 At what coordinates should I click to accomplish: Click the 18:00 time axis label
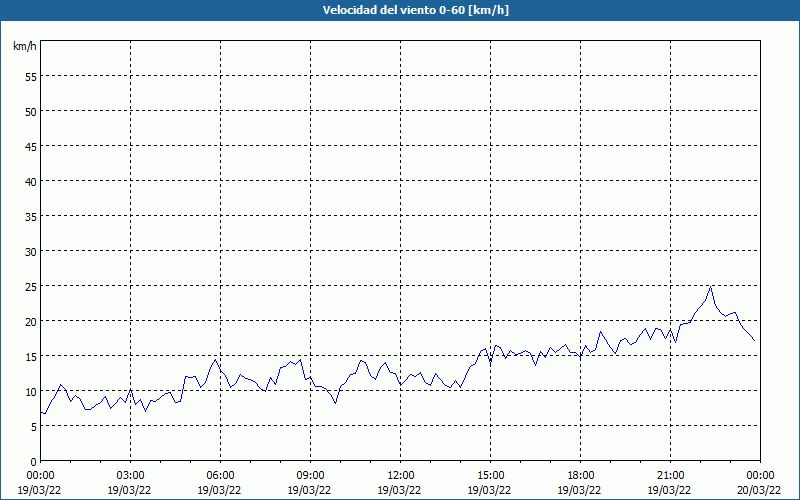[581, 476]
